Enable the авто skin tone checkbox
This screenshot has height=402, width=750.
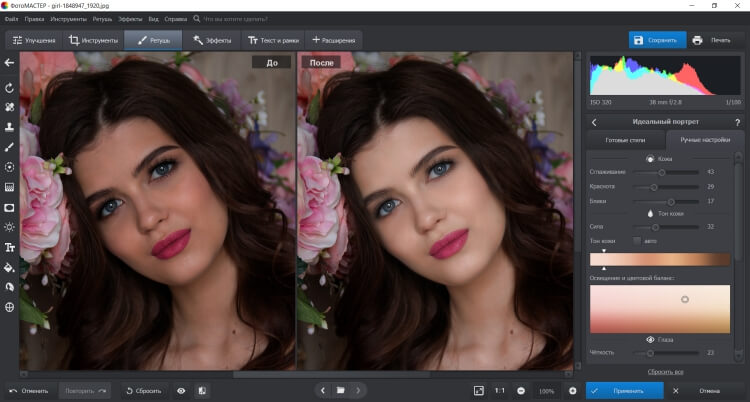pyautogui.click(x=637, y=241)
